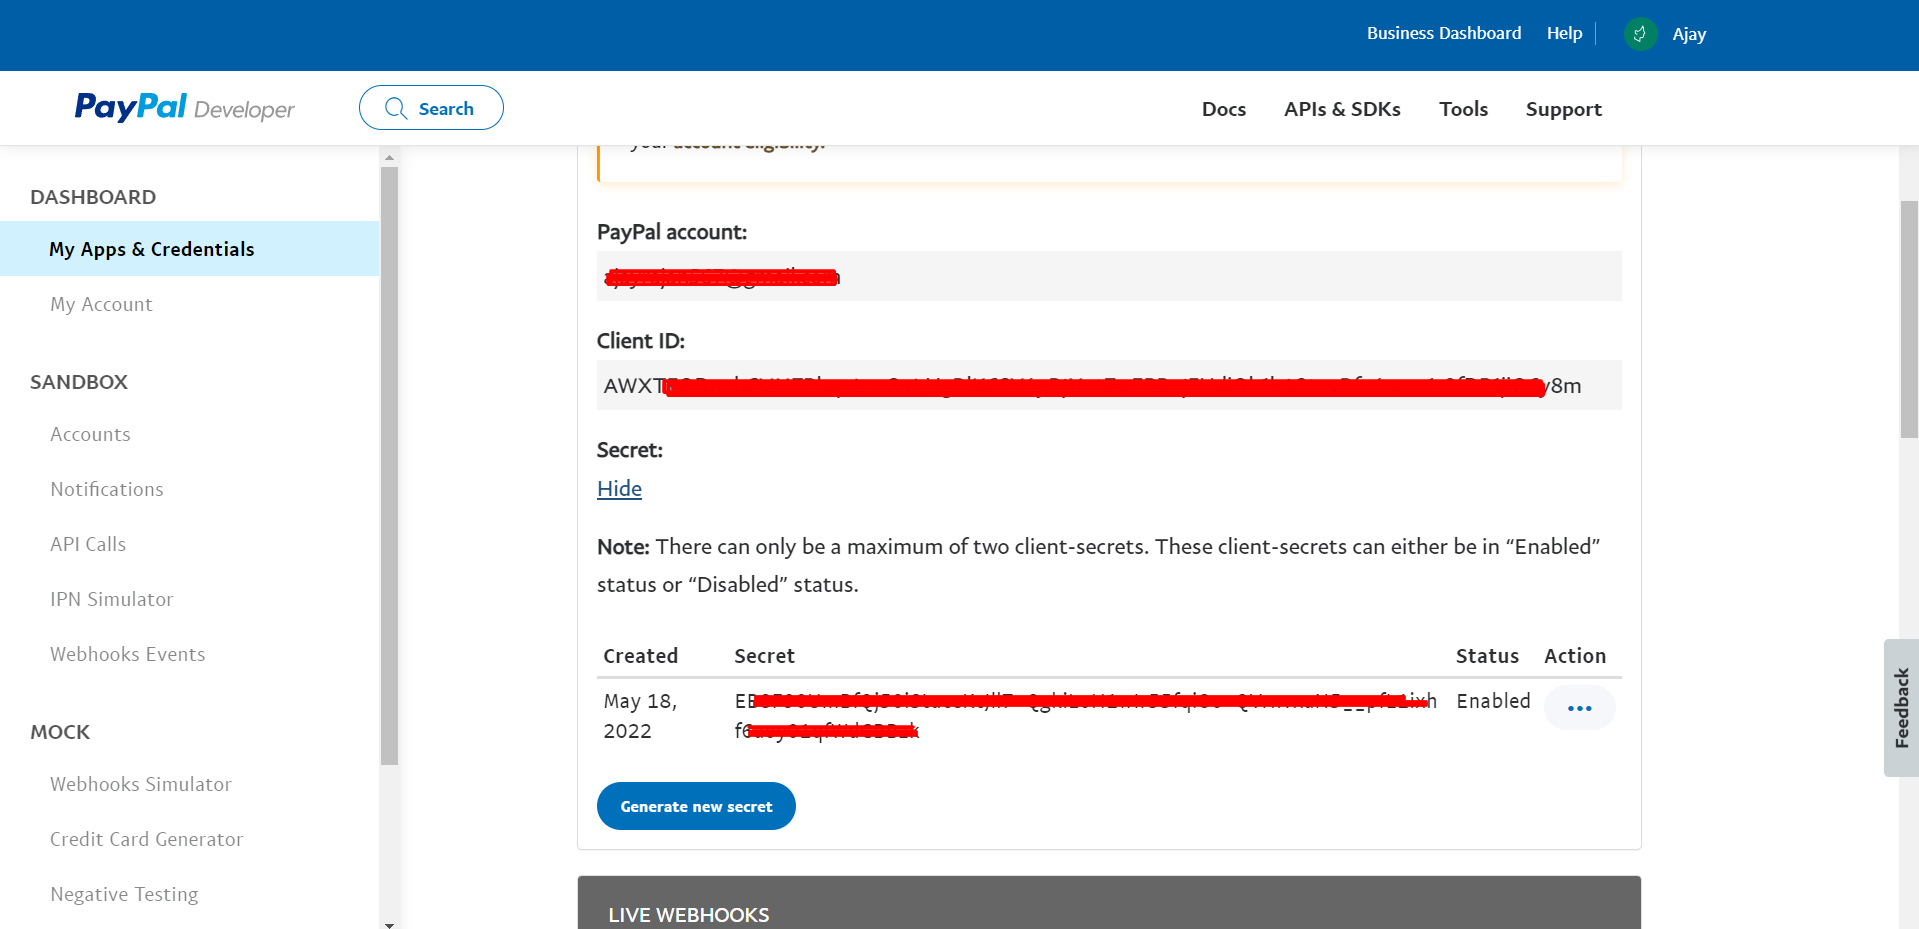The width and height of the screenshot is (1919, 929).
Task: Open the Docs menu
Action: tap(1224, 109)
